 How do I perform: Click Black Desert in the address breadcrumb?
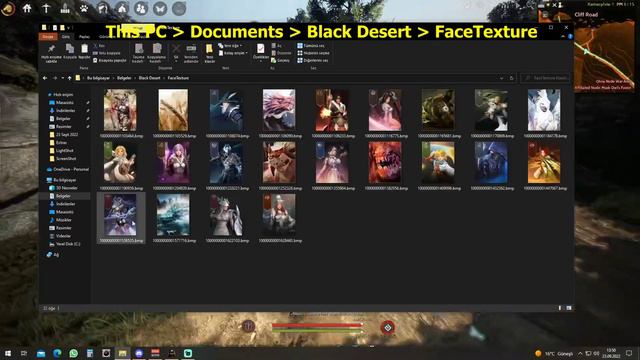[149, 78]
